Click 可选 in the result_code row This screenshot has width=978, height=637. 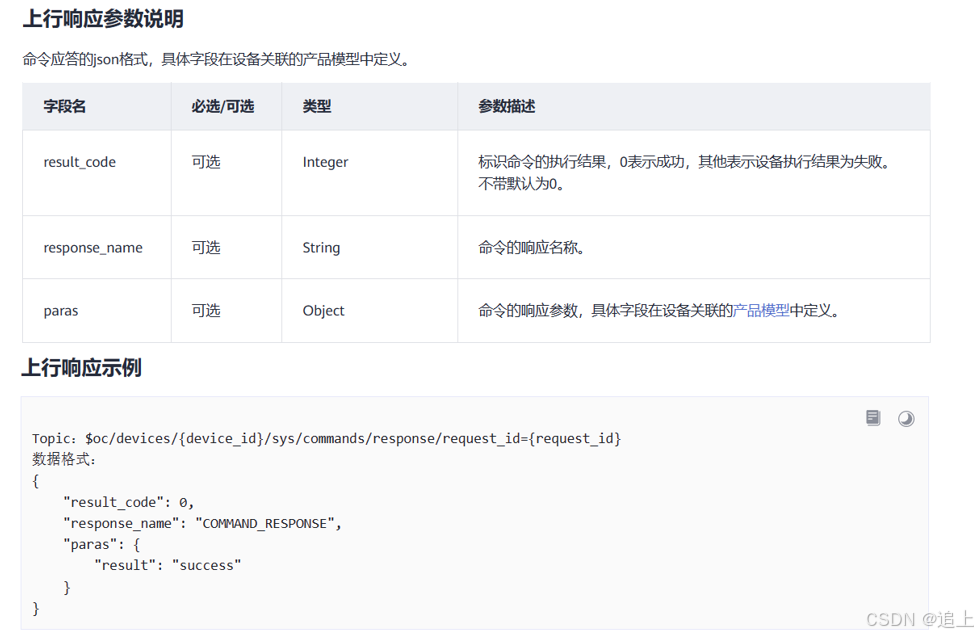206,162
